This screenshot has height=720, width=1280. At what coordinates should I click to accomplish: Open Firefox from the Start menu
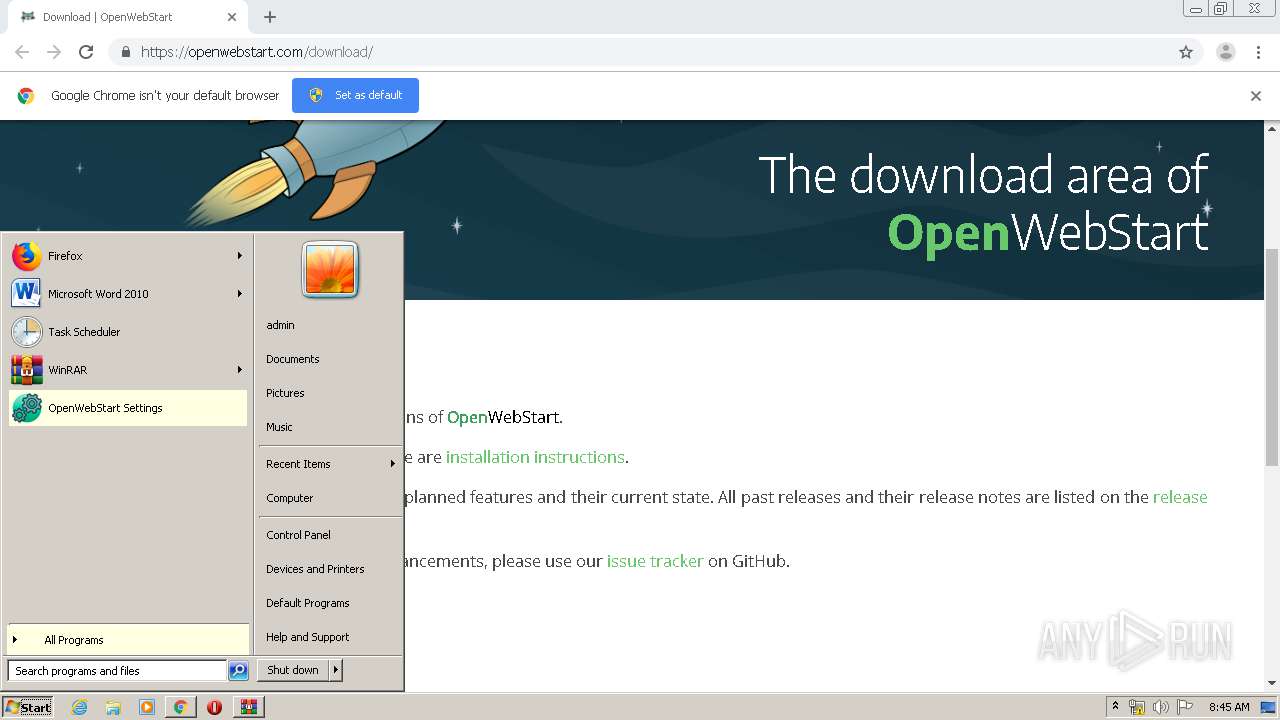coord(127,256)
